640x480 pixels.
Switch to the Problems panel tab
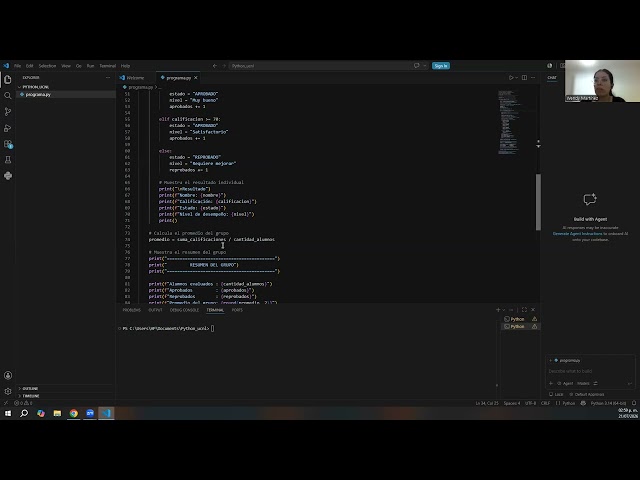pos(131,310)
